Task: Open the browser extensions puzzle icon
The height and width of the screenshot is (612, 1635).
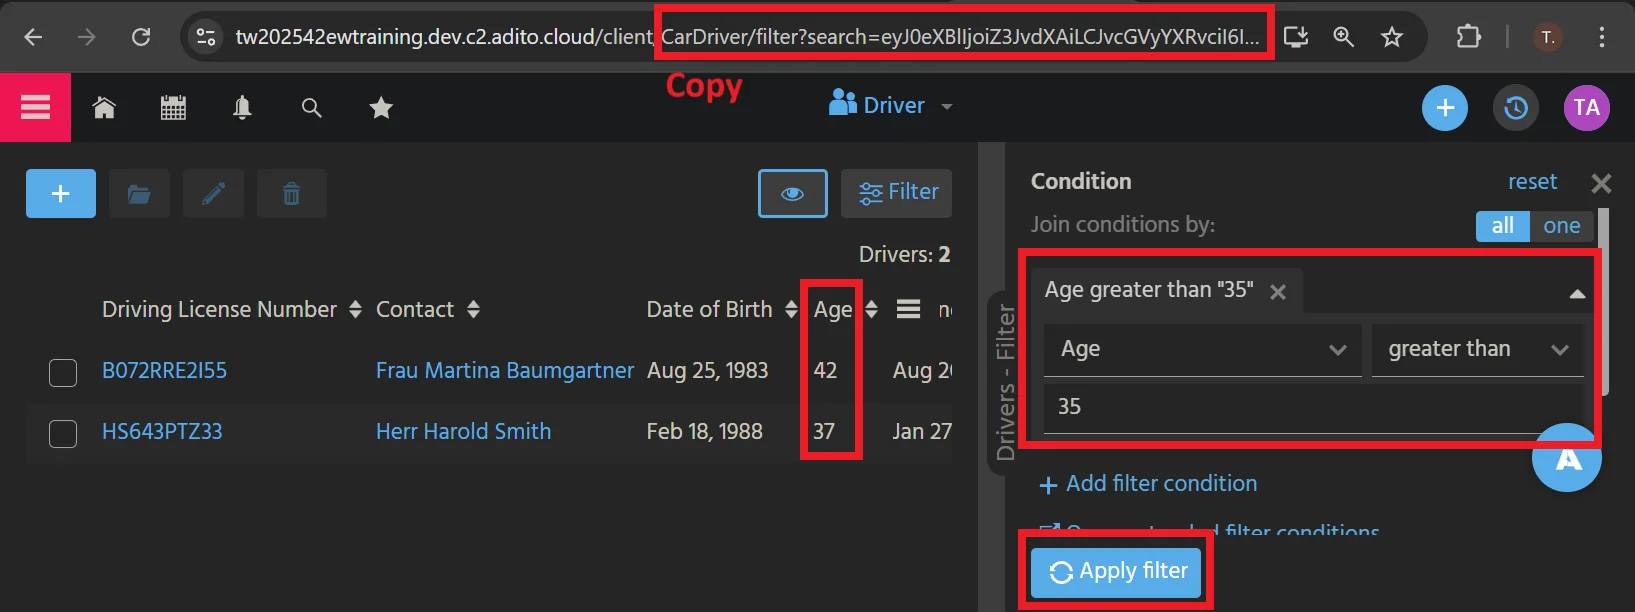Action: [1468, 37]
